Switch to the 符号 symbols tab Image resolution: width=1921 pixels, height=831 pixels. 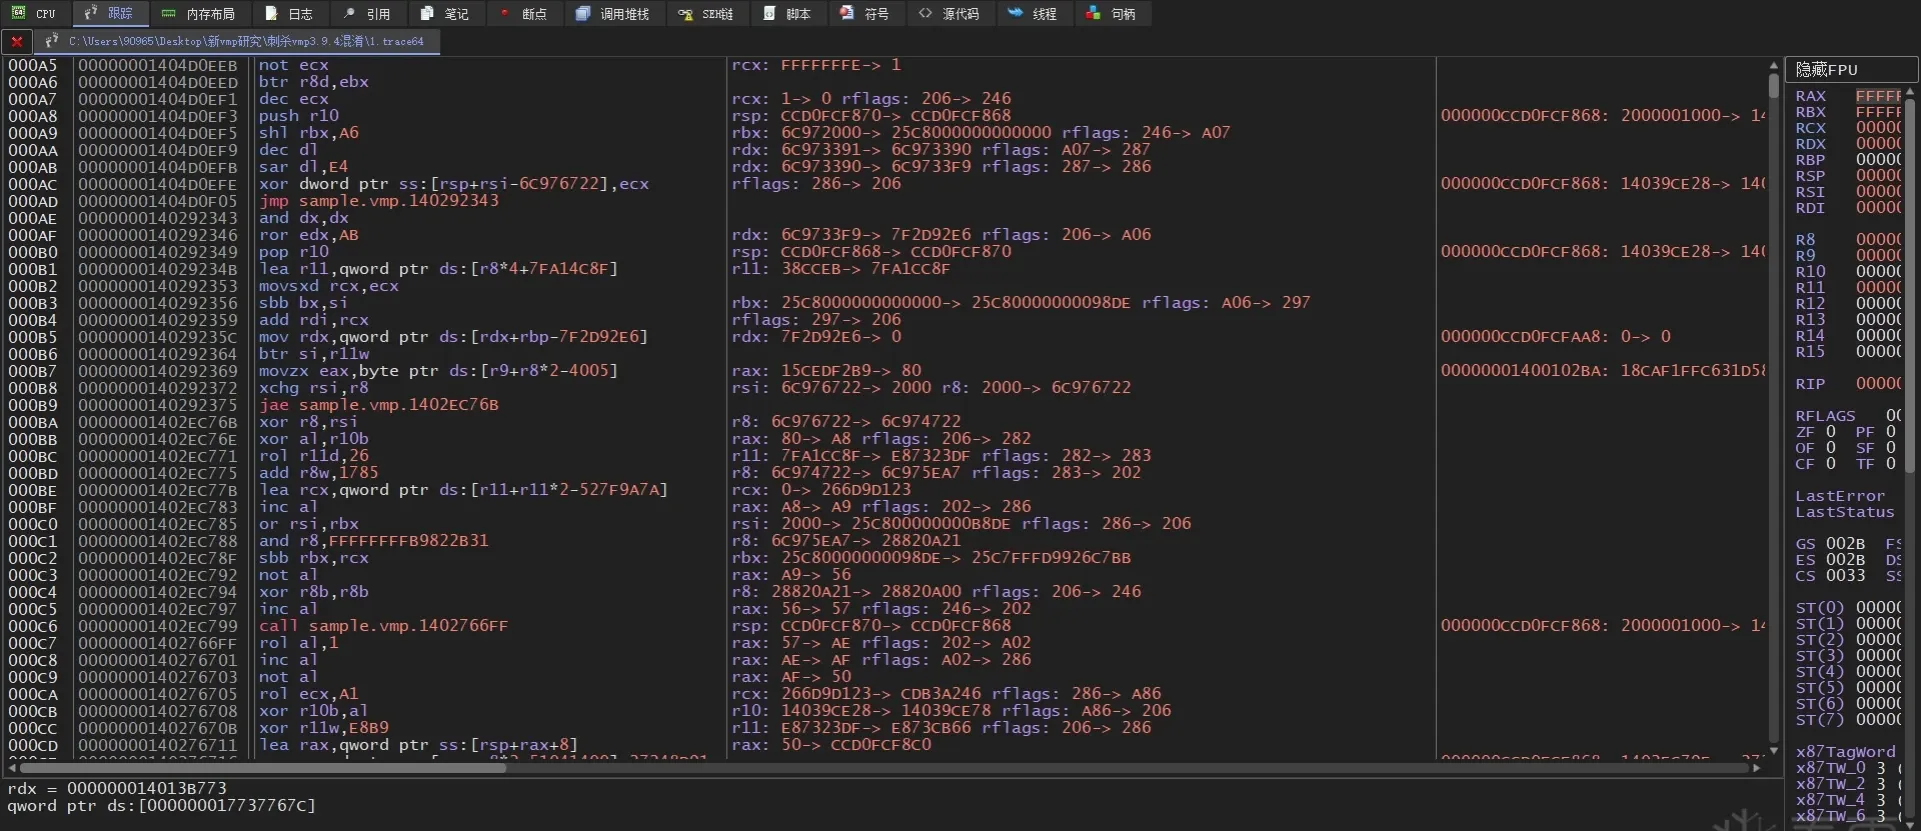click(865, 14)
